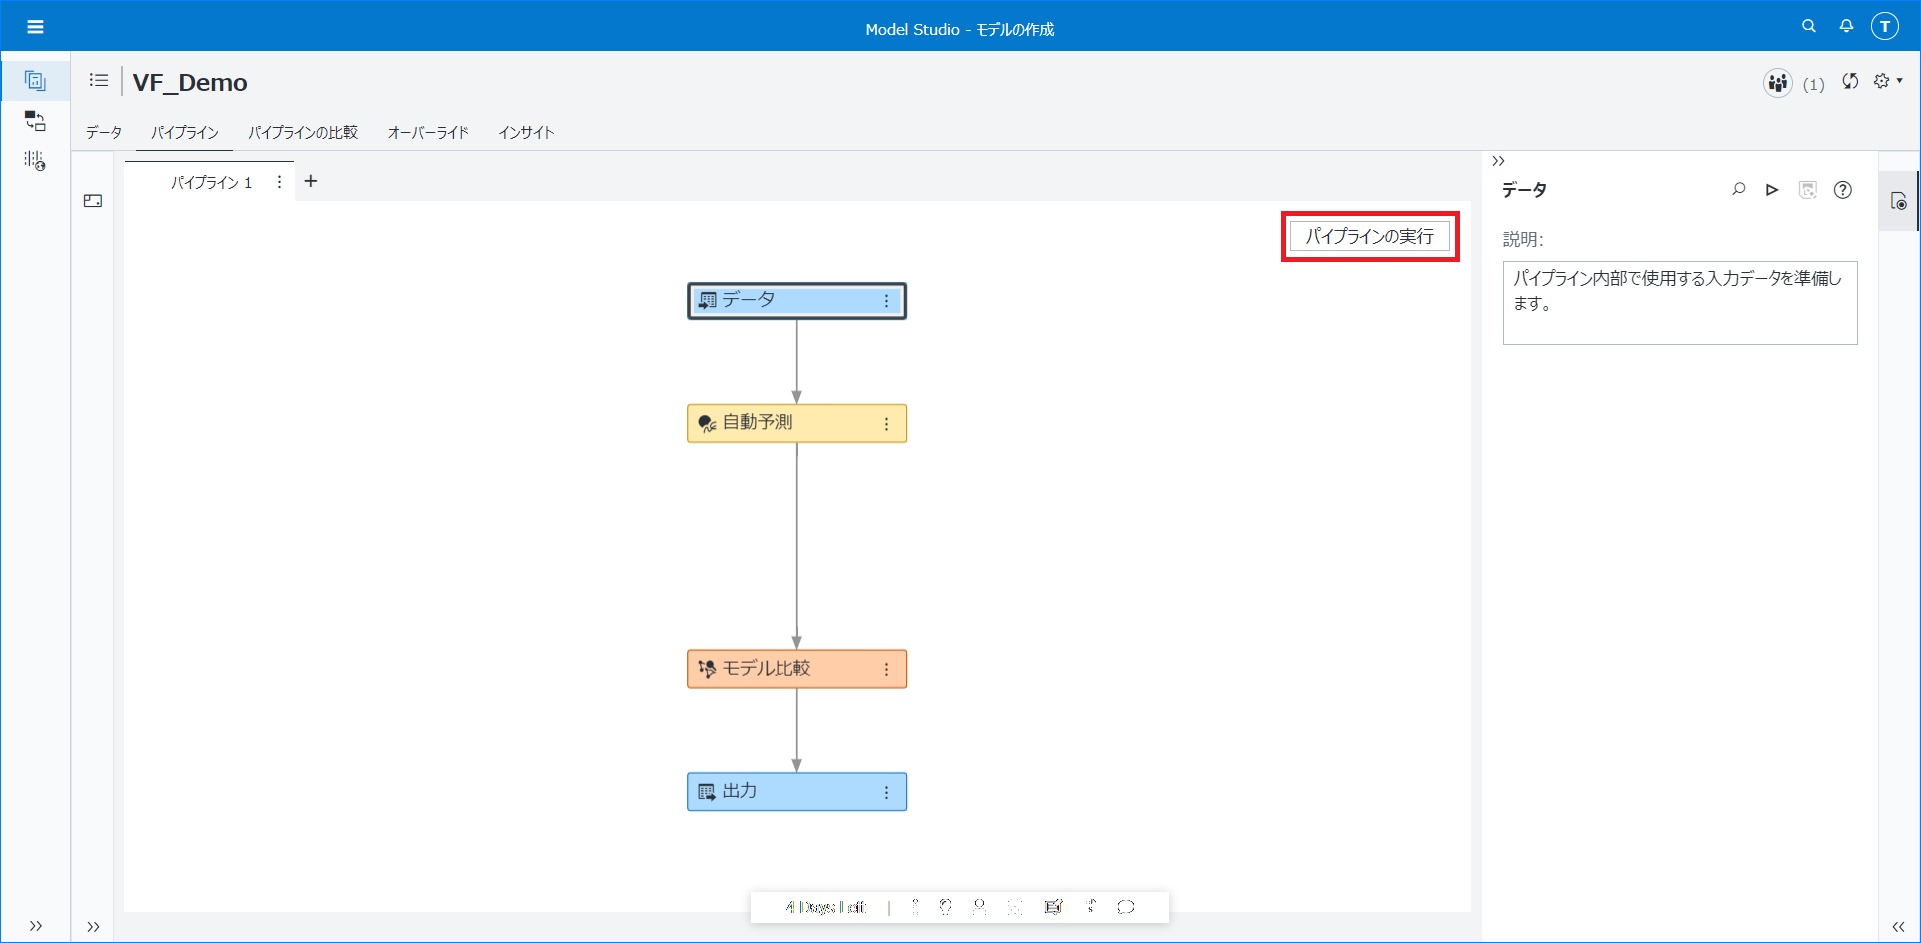Open the notifications bell
This screenshot has height=943, width=1921.
[x=1846, y=26]
